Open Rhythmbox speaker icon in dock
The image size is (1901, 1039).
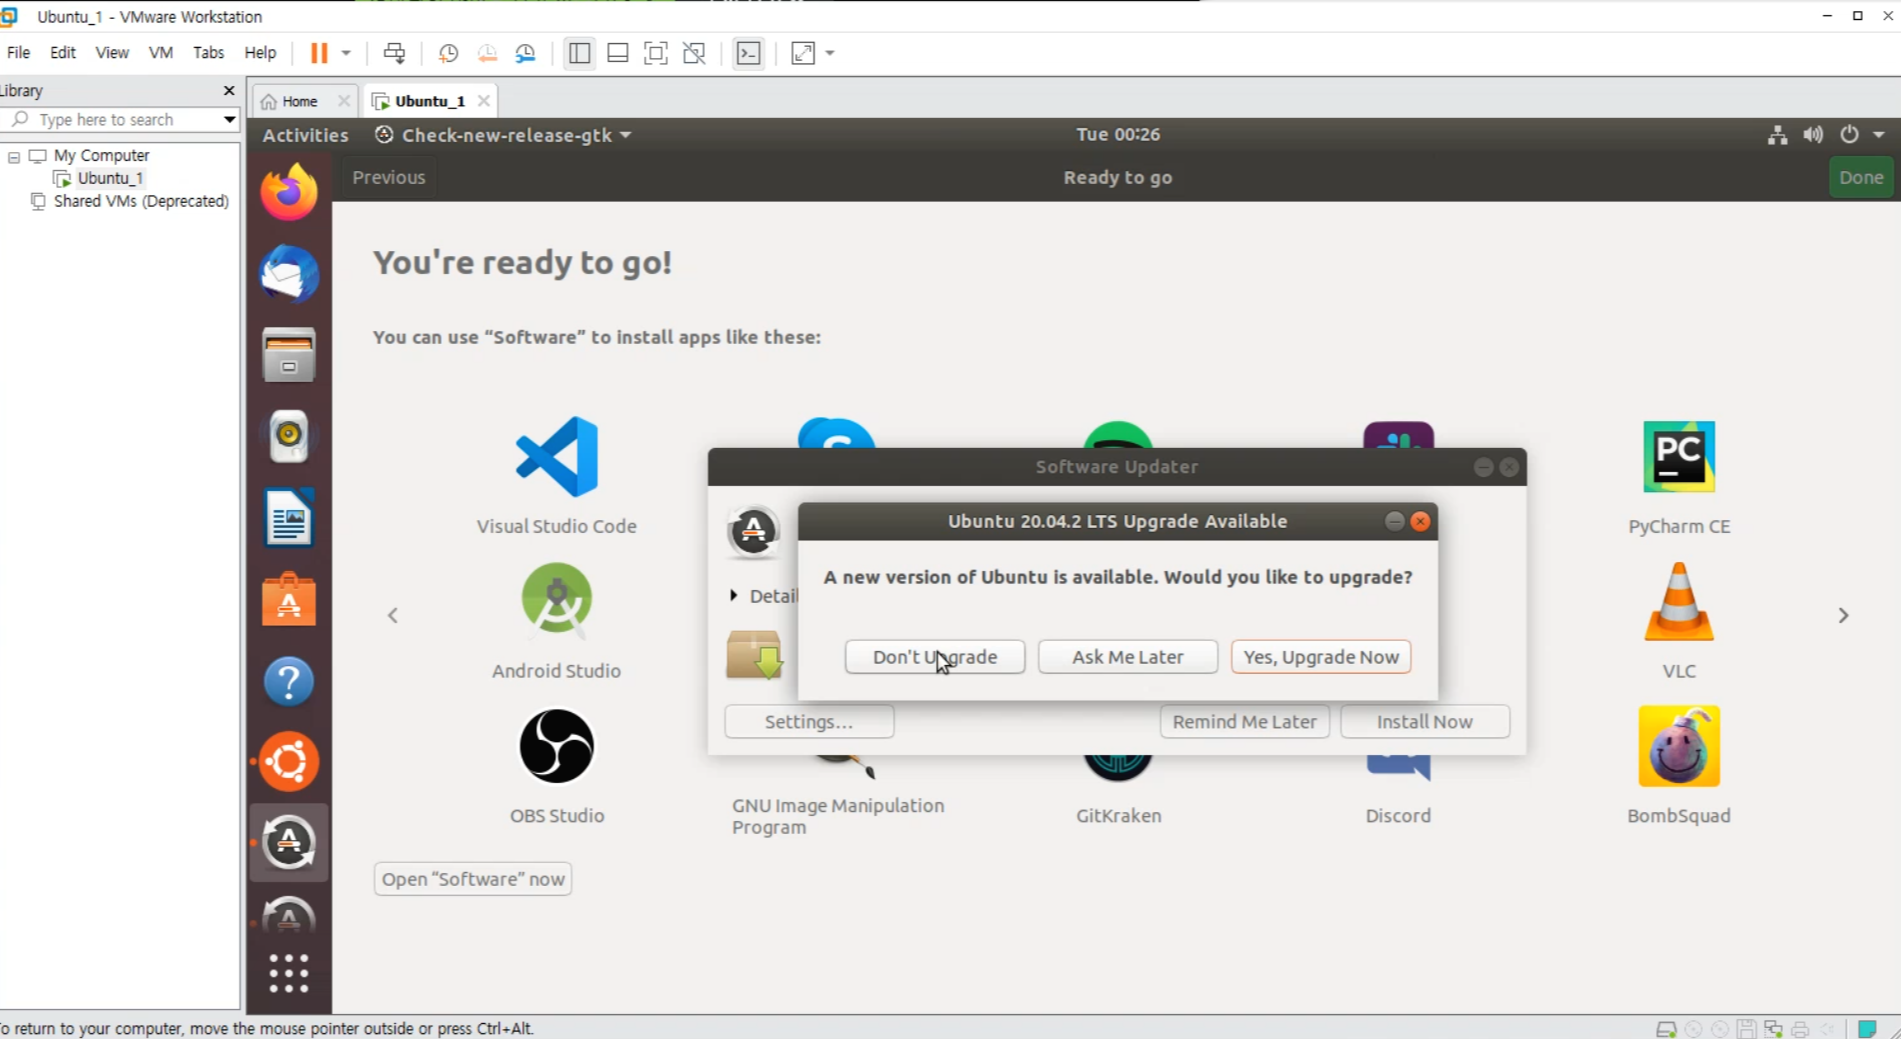[289, 436]
